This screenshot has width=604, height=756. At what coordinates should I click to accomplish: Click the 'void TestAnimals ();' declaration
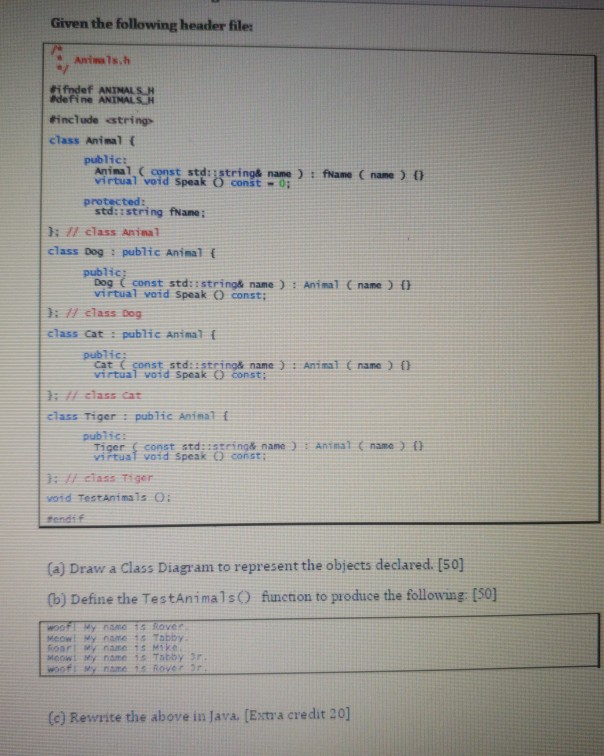[108, 498]
